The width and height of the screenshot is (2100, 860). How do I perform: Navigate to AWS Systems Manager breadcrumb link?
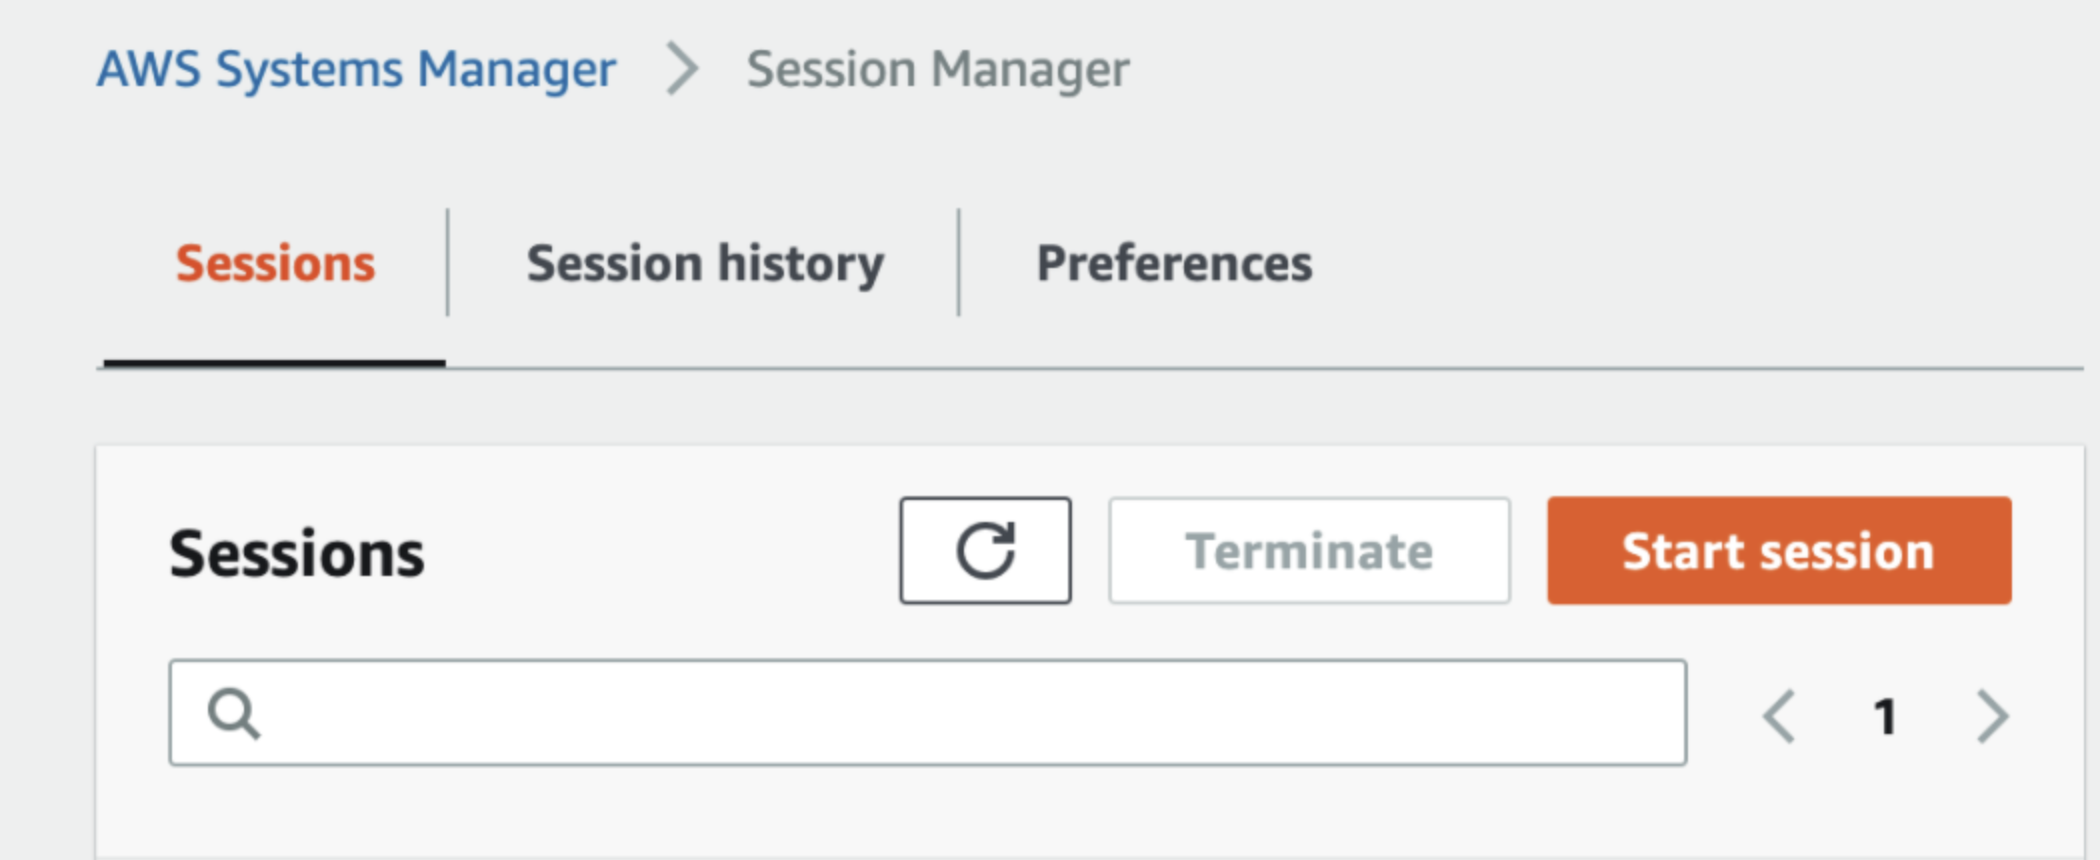(x=356, y=69)
